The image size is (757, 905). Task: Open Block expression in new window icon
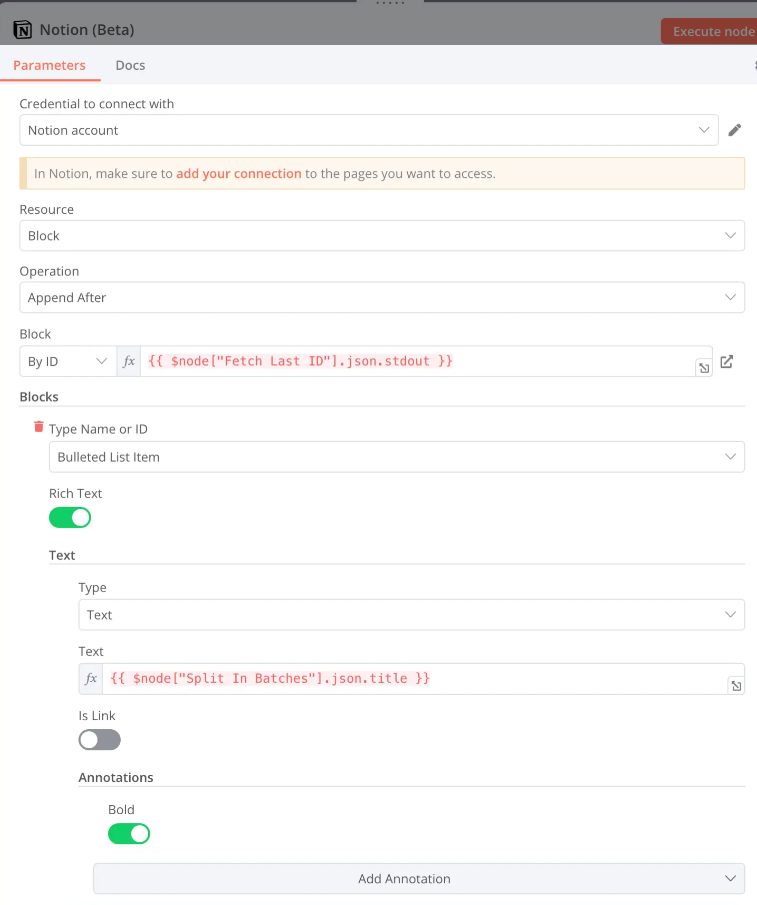pos(727,362)
